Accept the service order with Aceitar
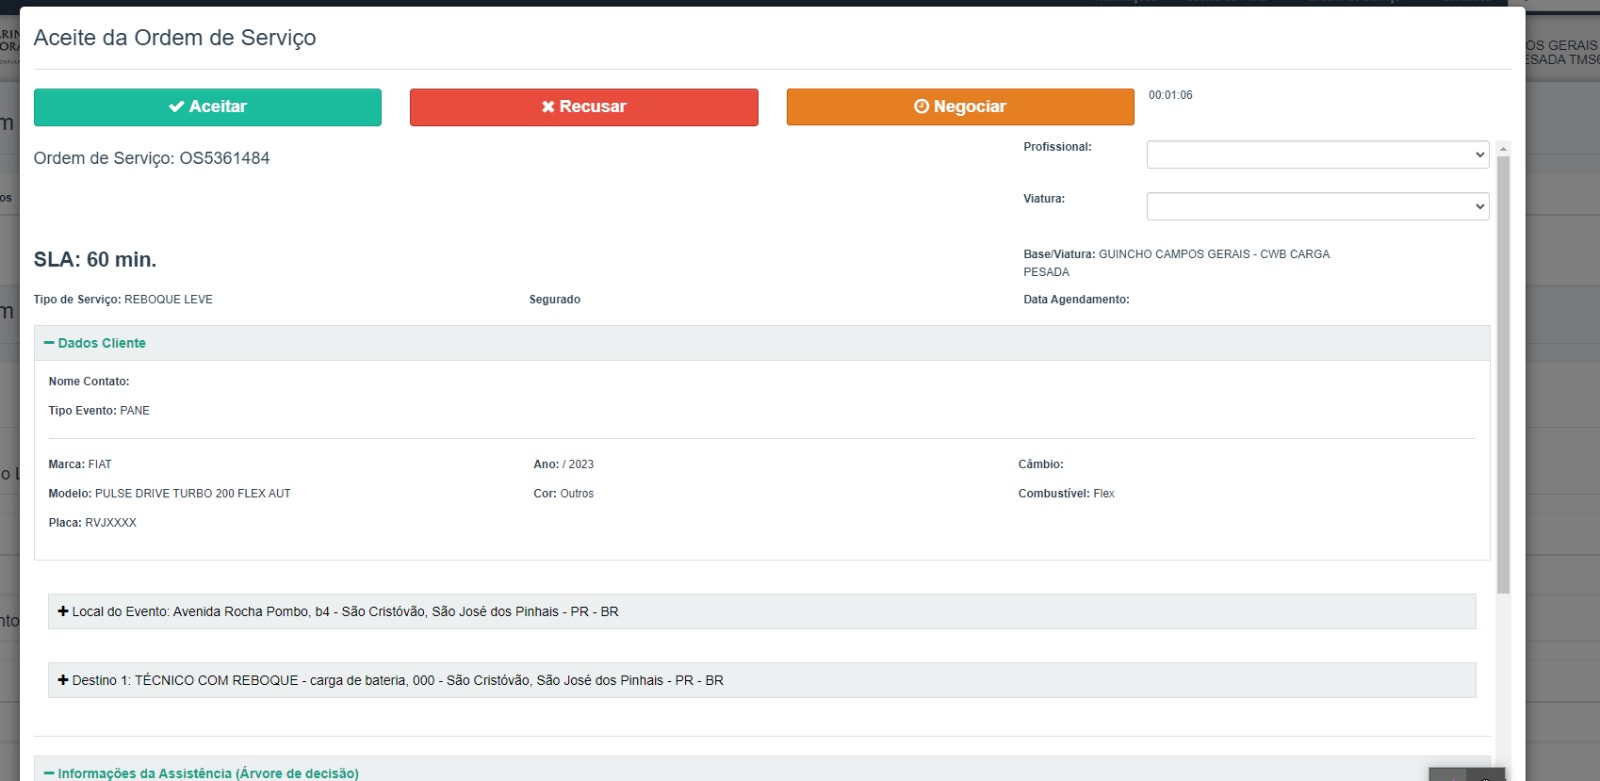This screenshot has width=1600, height=781. 207,107
